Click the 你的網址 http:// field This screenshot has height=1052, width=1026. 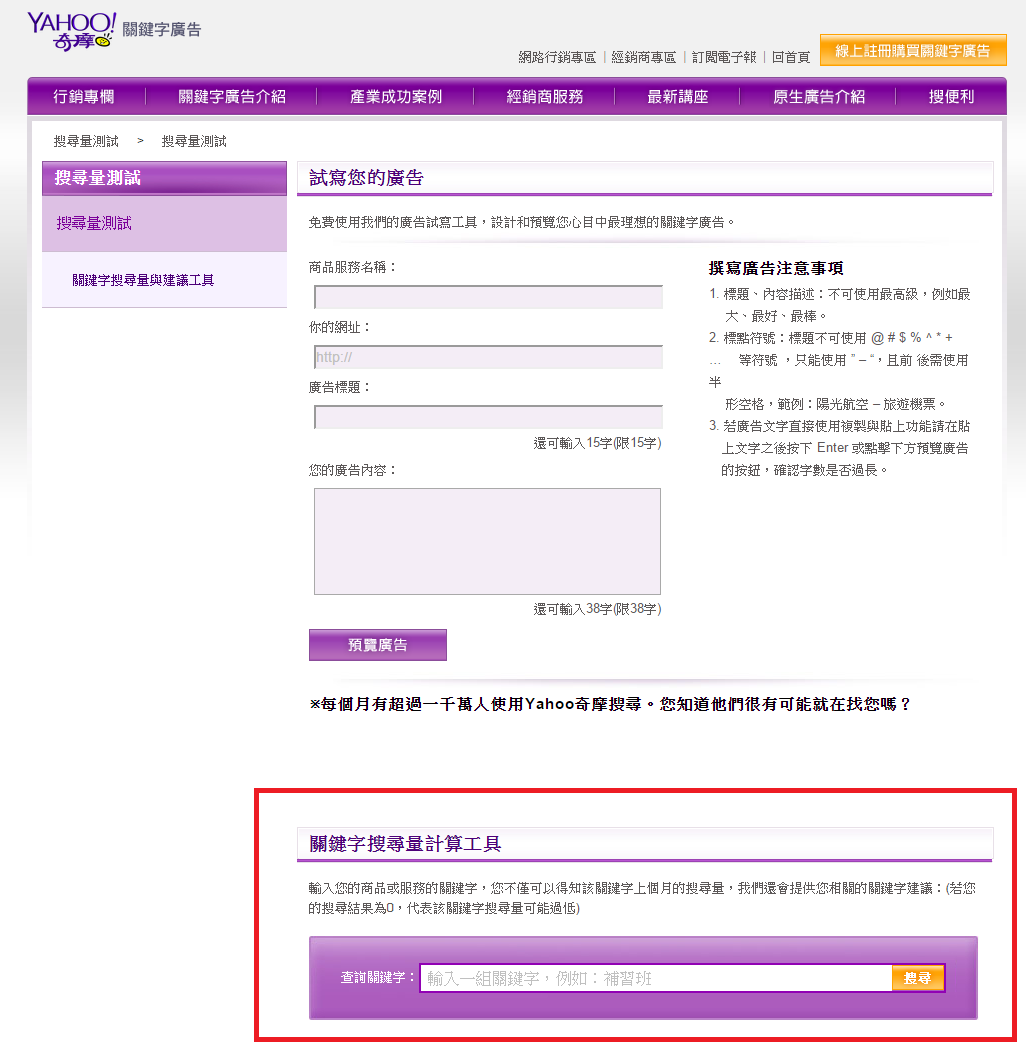pos(488,357)
